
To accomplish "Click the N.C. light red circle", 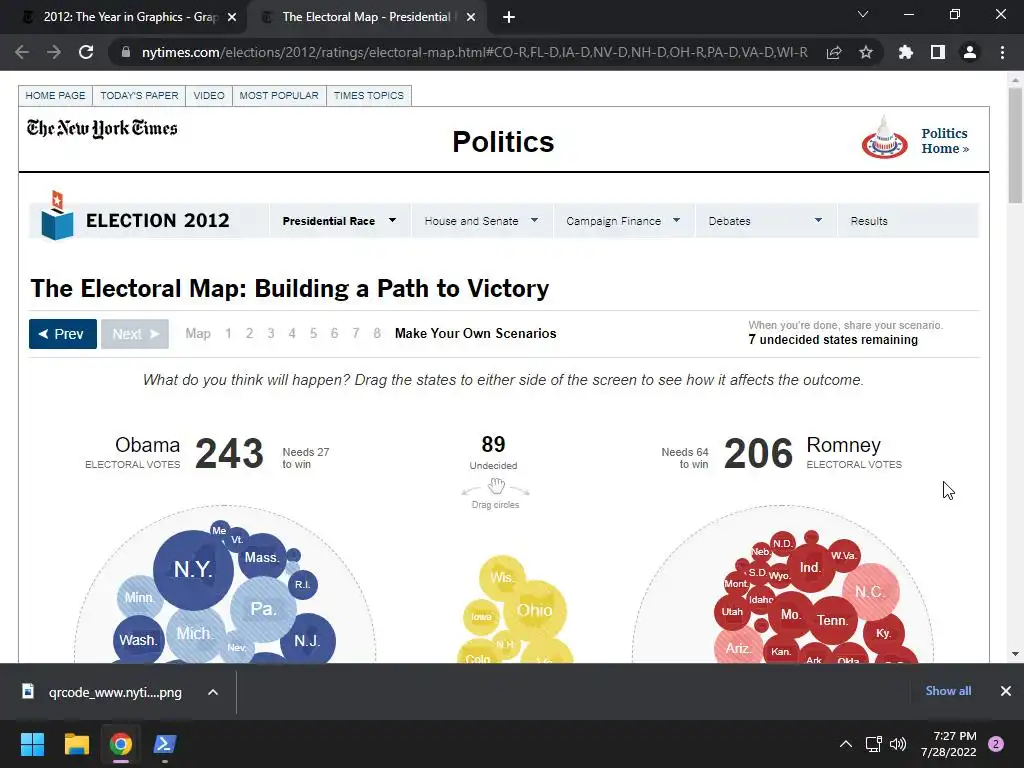I will [871, 592].
